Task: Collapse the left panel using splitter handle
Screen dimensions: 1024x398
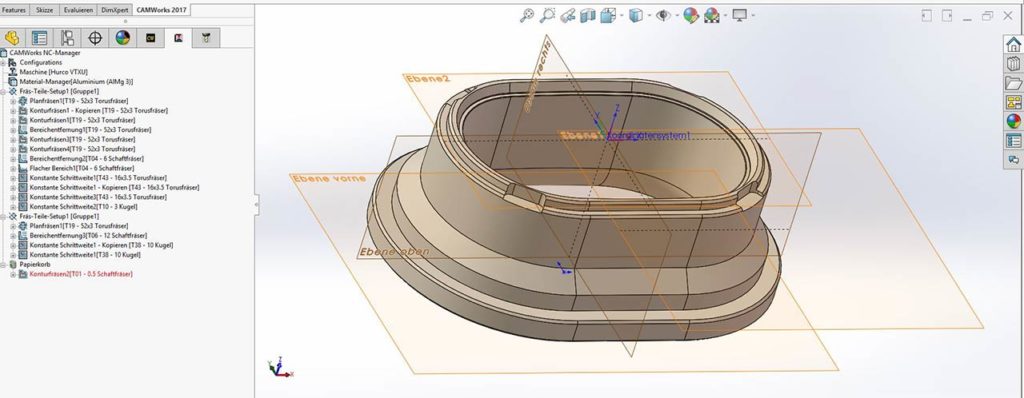Action: pyautogui.click(x=257, y=204)
